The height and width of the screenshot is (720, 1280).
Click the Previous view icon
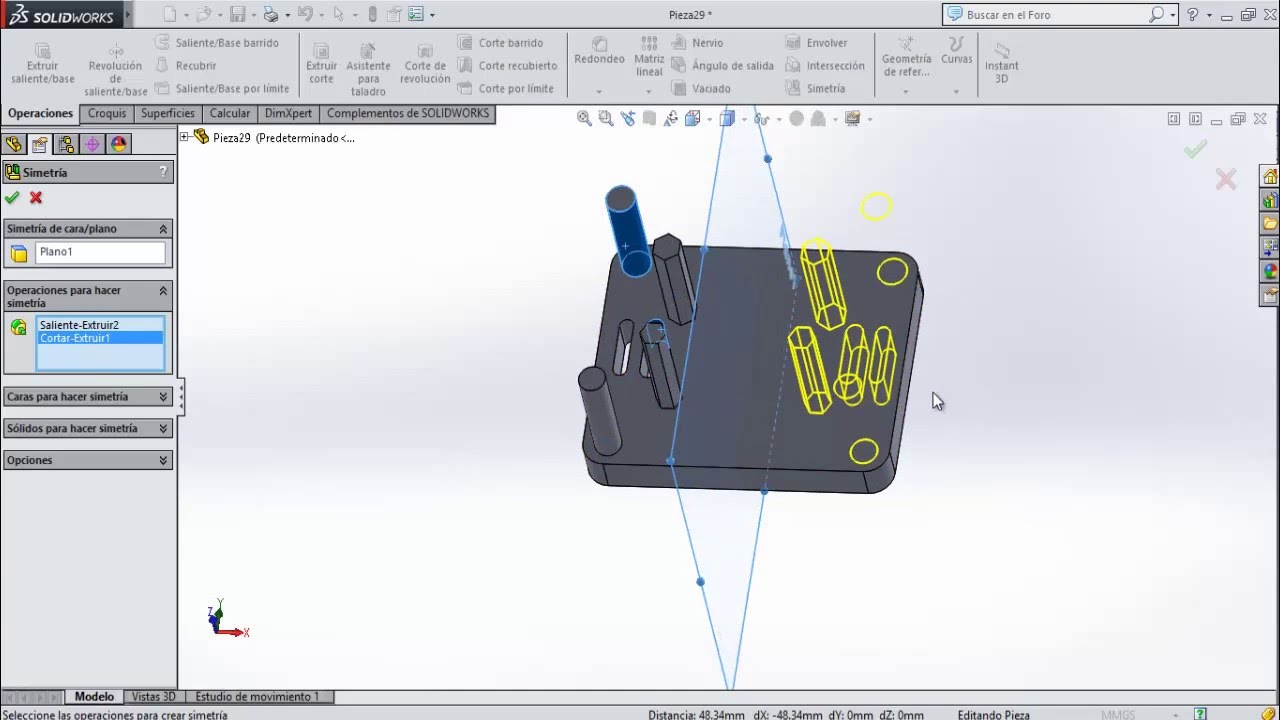[x=628, y=118]
